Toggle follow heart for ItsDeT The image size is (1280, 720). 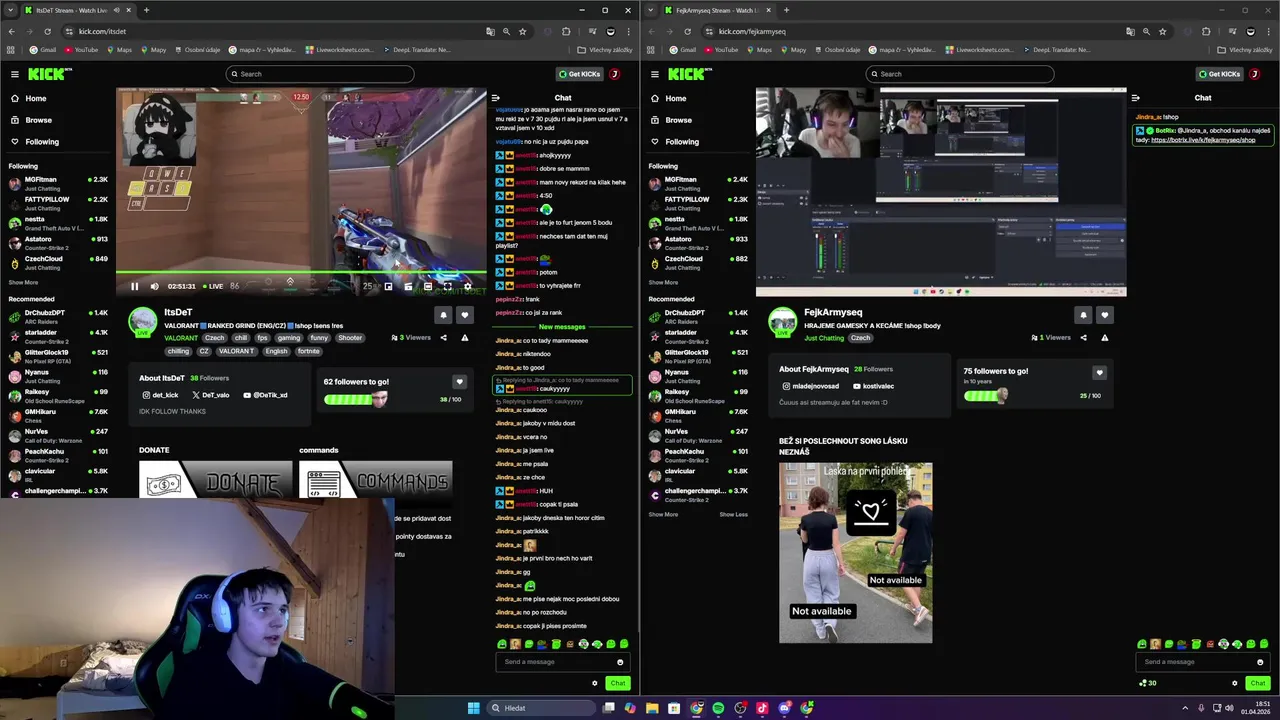click(x=464, y=315)
